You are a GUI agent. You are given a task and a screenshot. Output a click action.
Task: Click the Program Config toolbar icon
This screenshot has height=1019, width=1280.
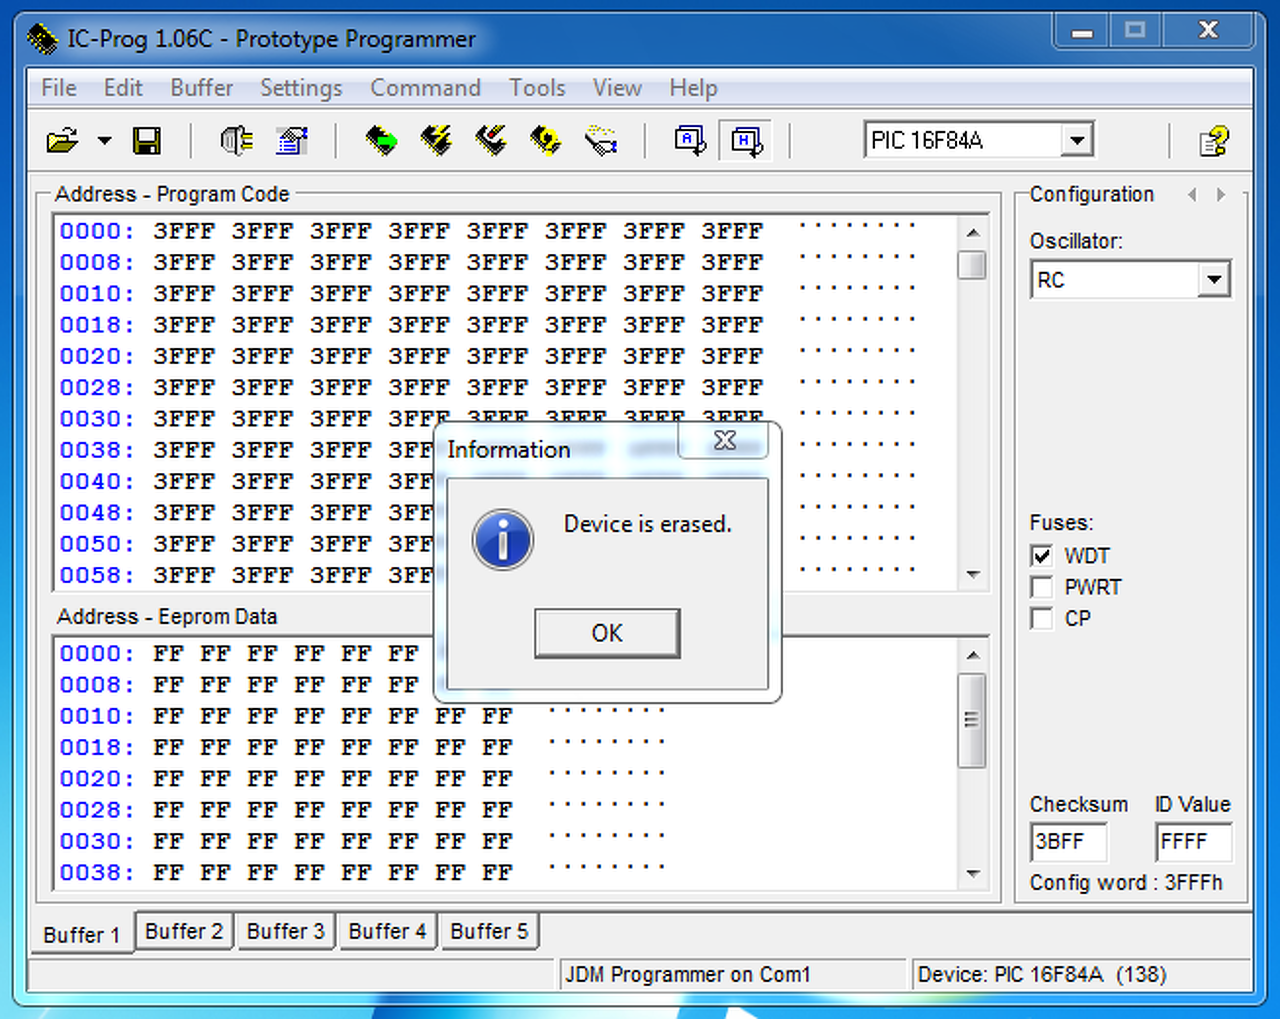click(491, 141)
